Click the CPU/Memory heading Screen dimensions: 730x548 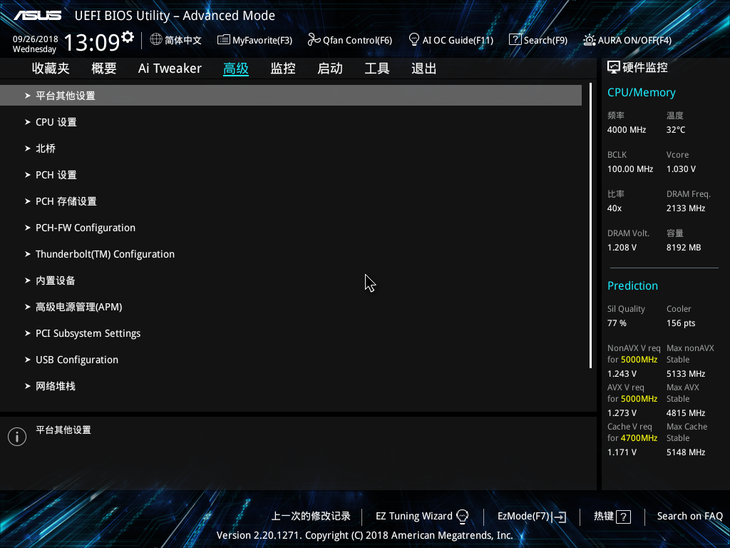click(x=641, y=93)
